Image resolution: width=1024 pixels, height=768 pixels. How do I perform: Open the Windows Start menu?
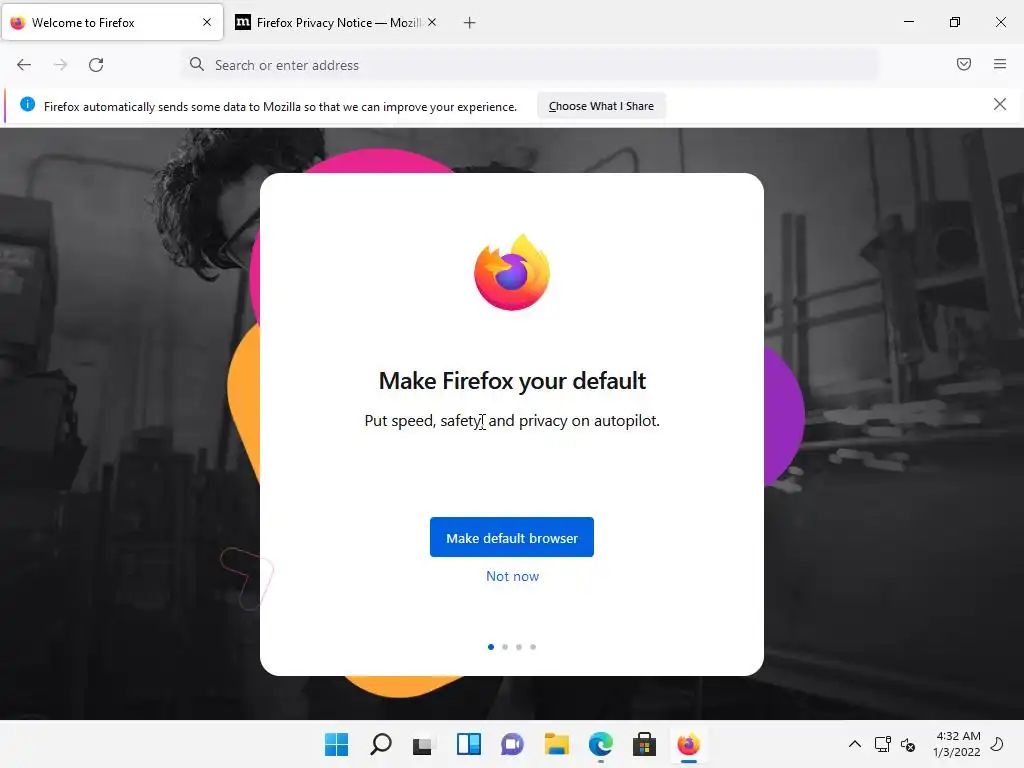[336, 744]
